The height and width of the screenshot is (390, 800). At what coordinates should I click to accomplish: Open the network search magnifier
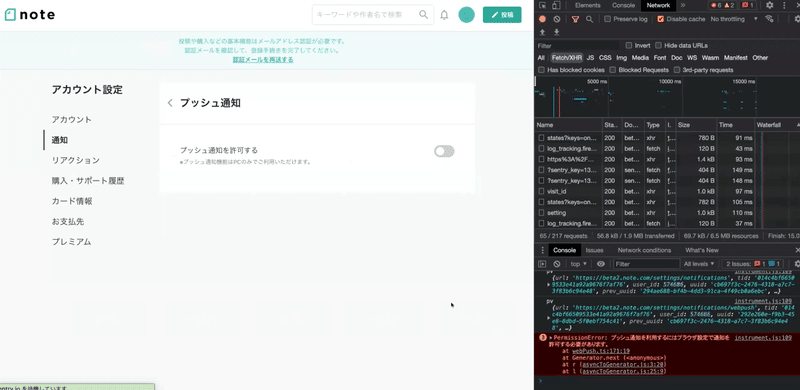pos(589,19)
